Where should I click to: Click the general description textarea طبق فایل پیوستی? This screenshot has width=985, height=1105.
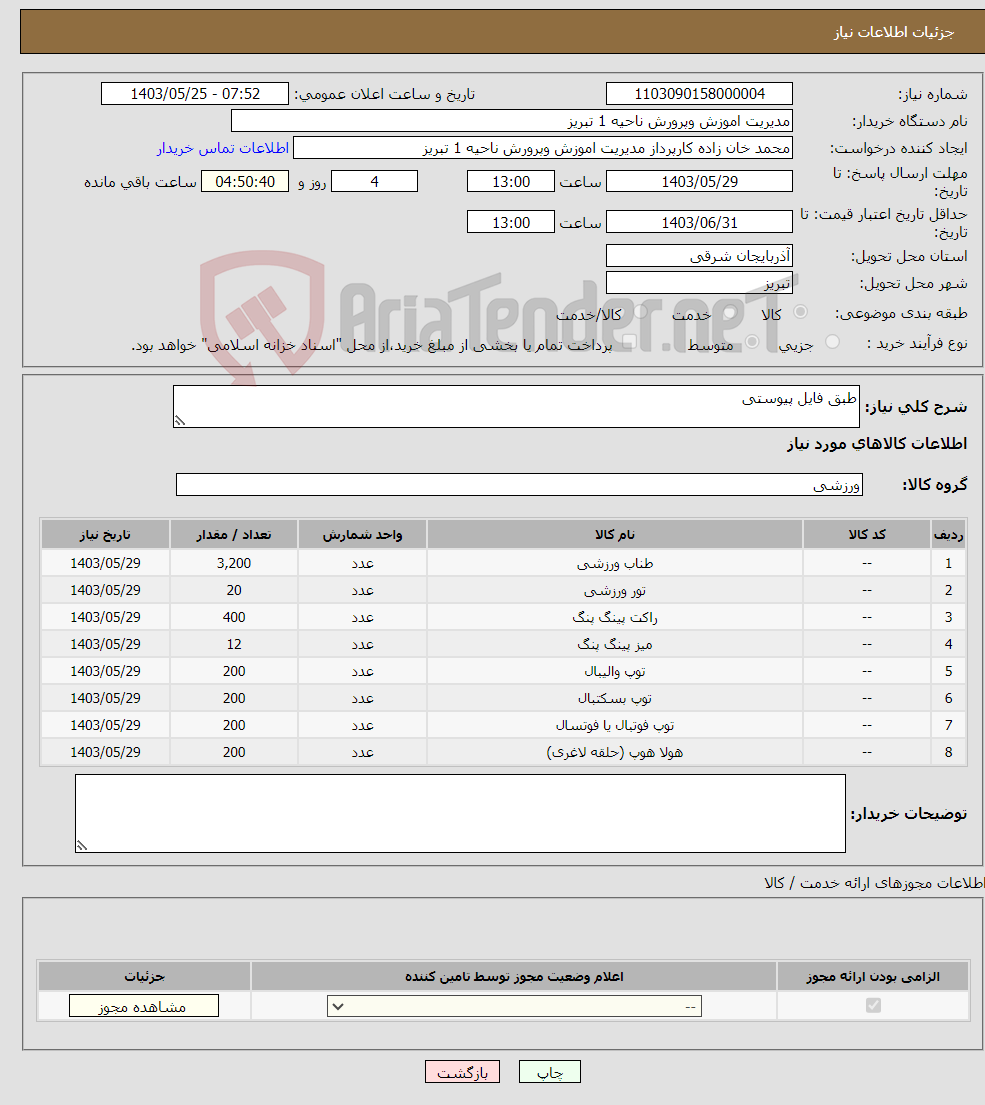pyautogui.click(x=516, y=406)
